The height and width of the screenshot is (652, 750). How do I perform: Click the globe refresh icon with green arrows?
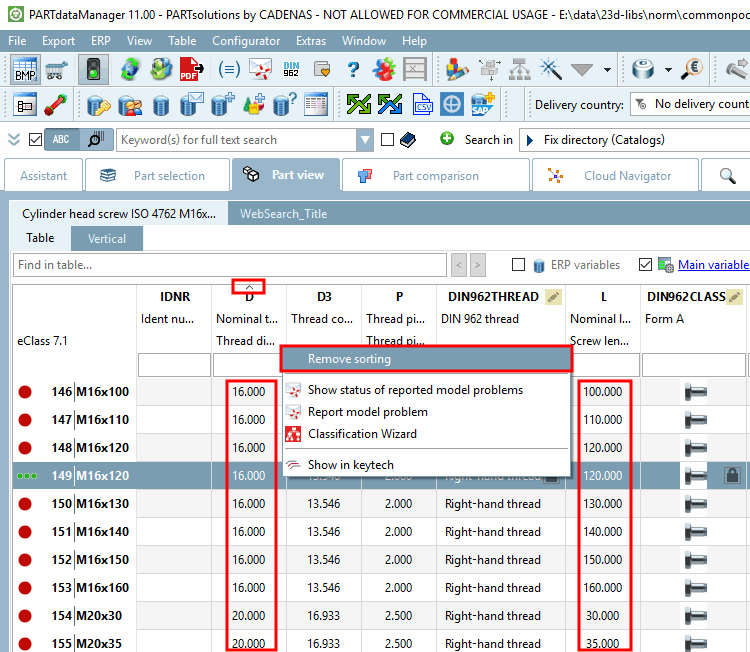[130, 69]
